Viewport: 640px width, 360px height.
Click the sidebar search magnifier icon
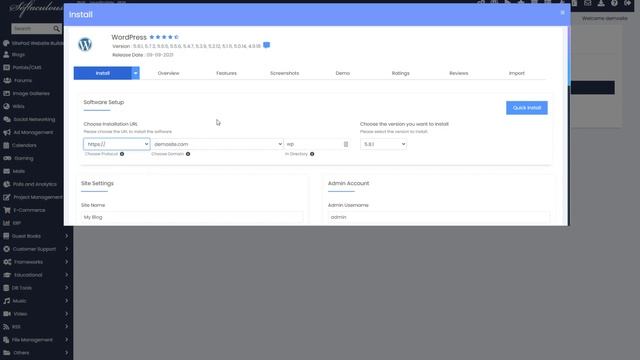56,29
